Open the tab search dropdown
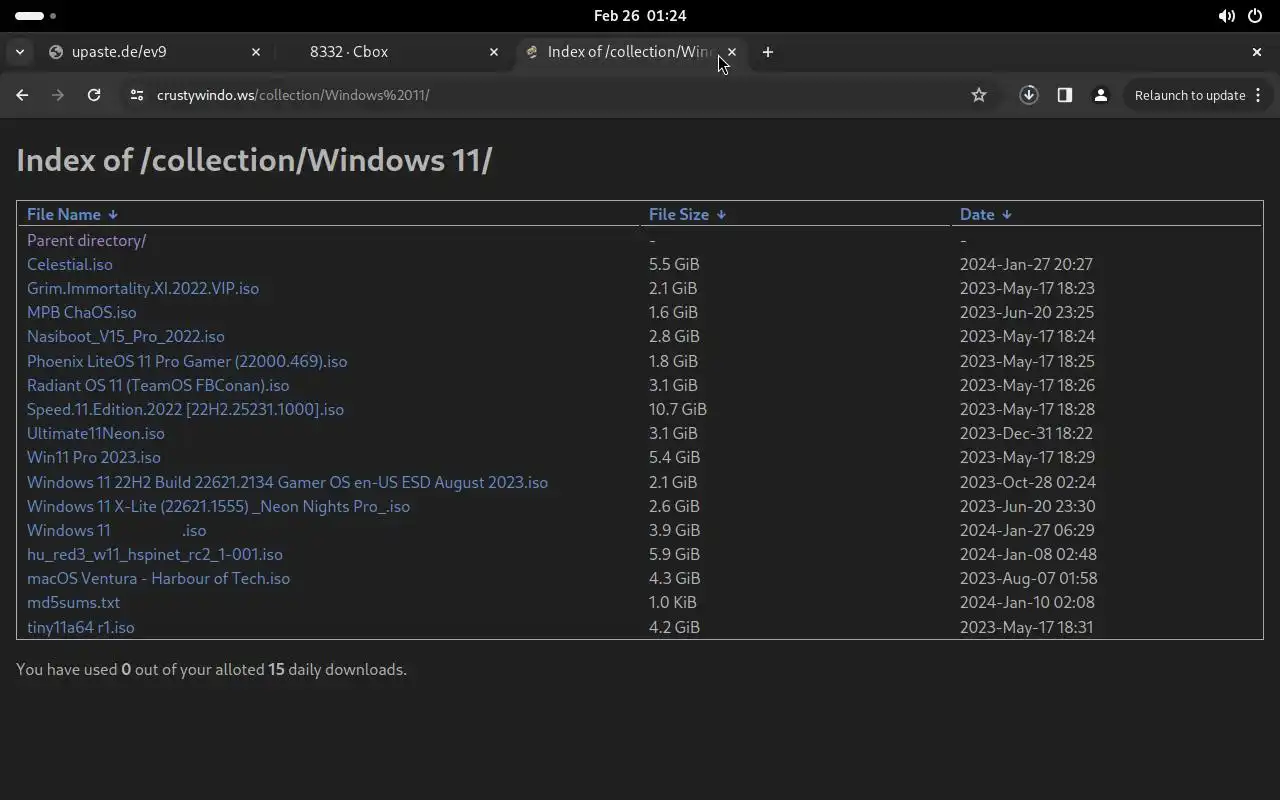 point(20,52)
